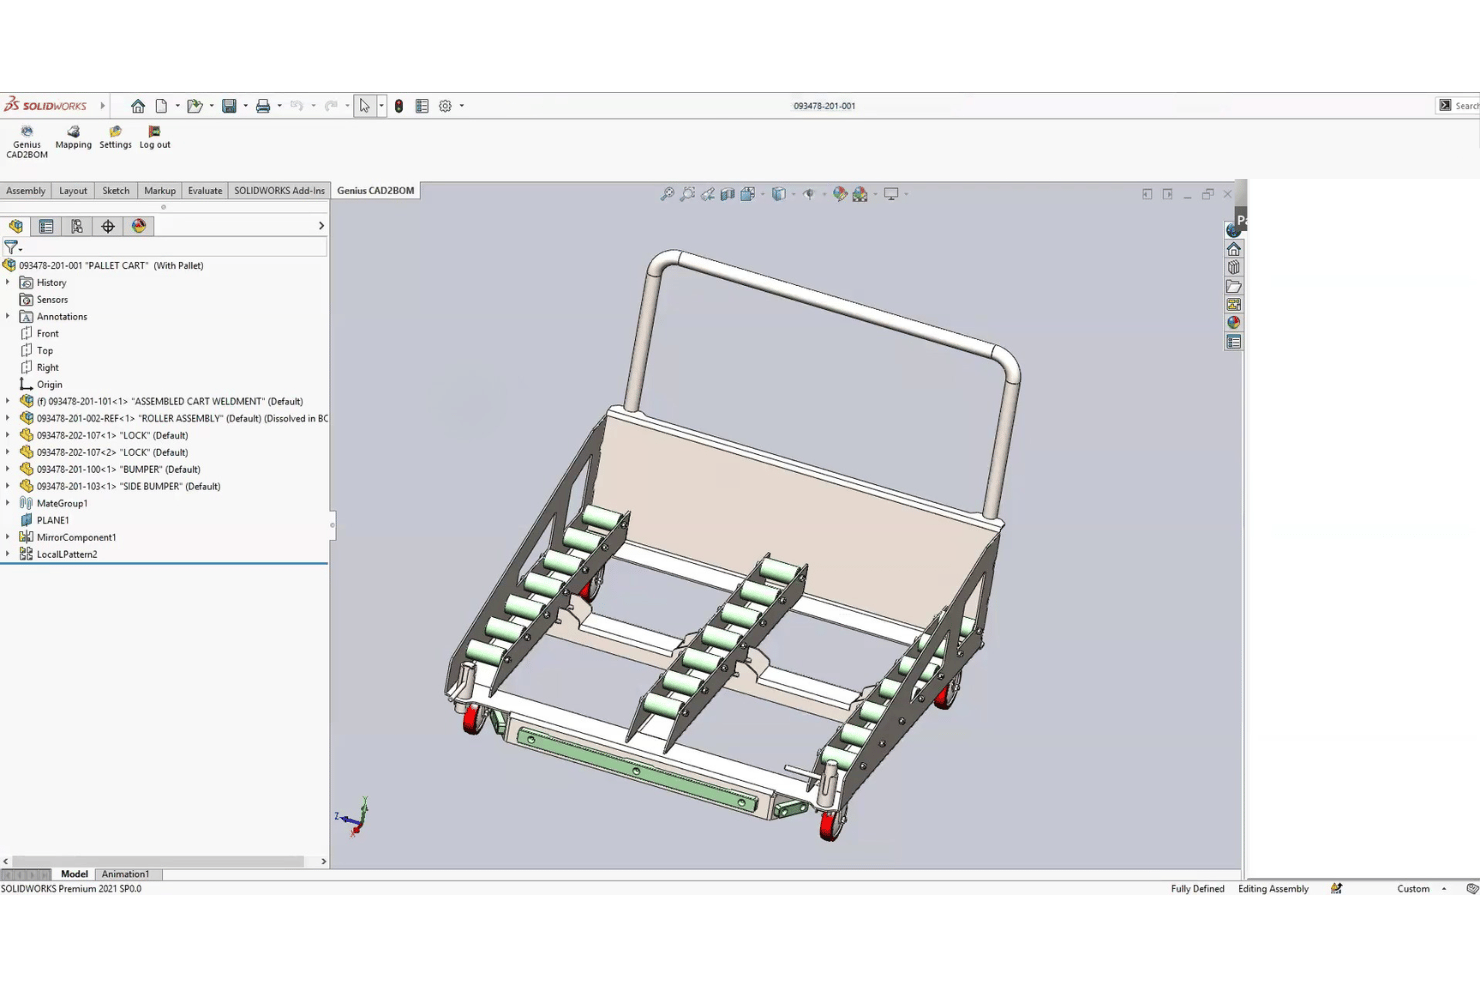Activate the Select cursor tool

click(365, 106)
